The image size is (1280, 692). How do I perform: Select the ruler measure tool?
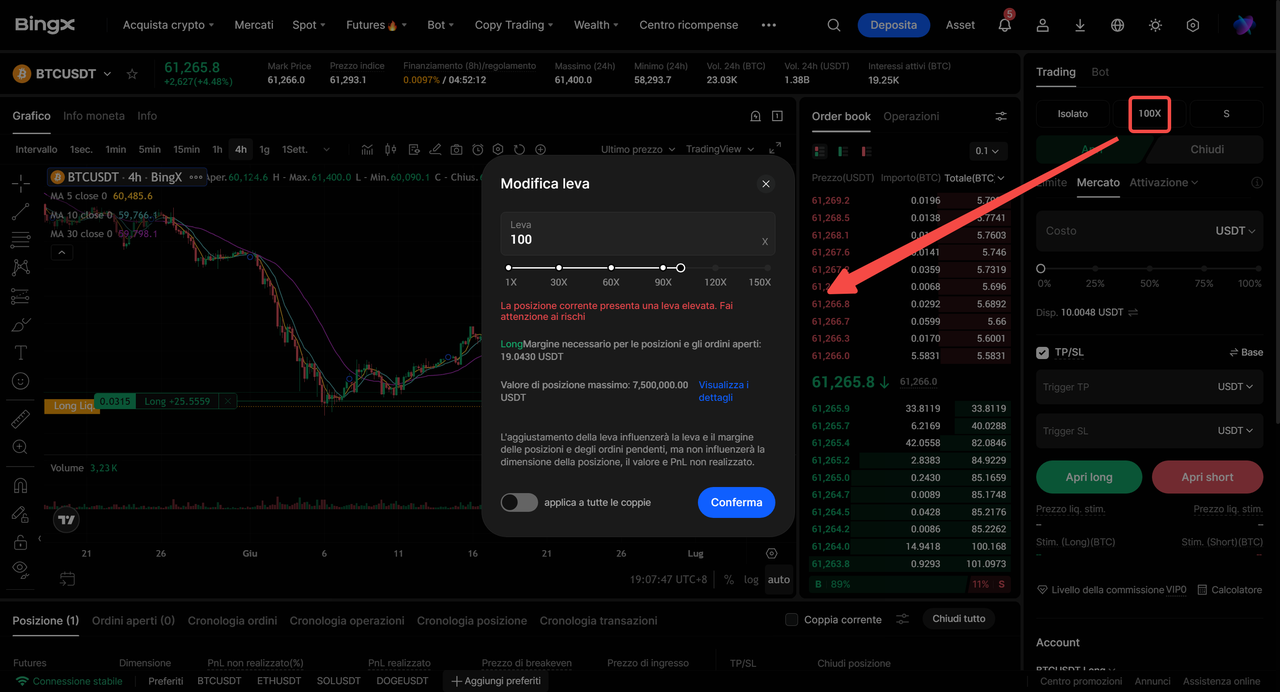(20, 419)
